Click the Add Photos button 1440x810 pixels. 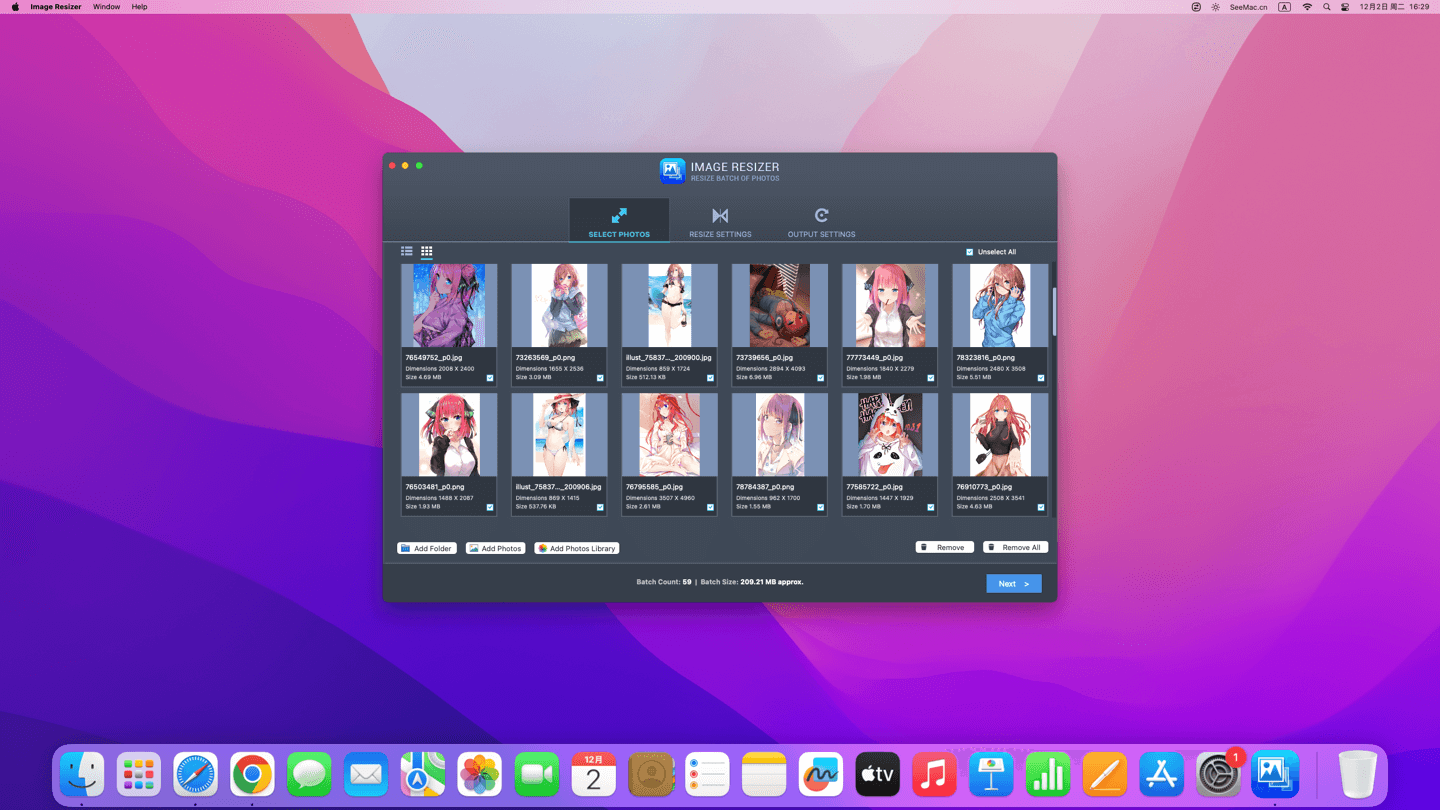pyautogui.click(x=496, y=548)
